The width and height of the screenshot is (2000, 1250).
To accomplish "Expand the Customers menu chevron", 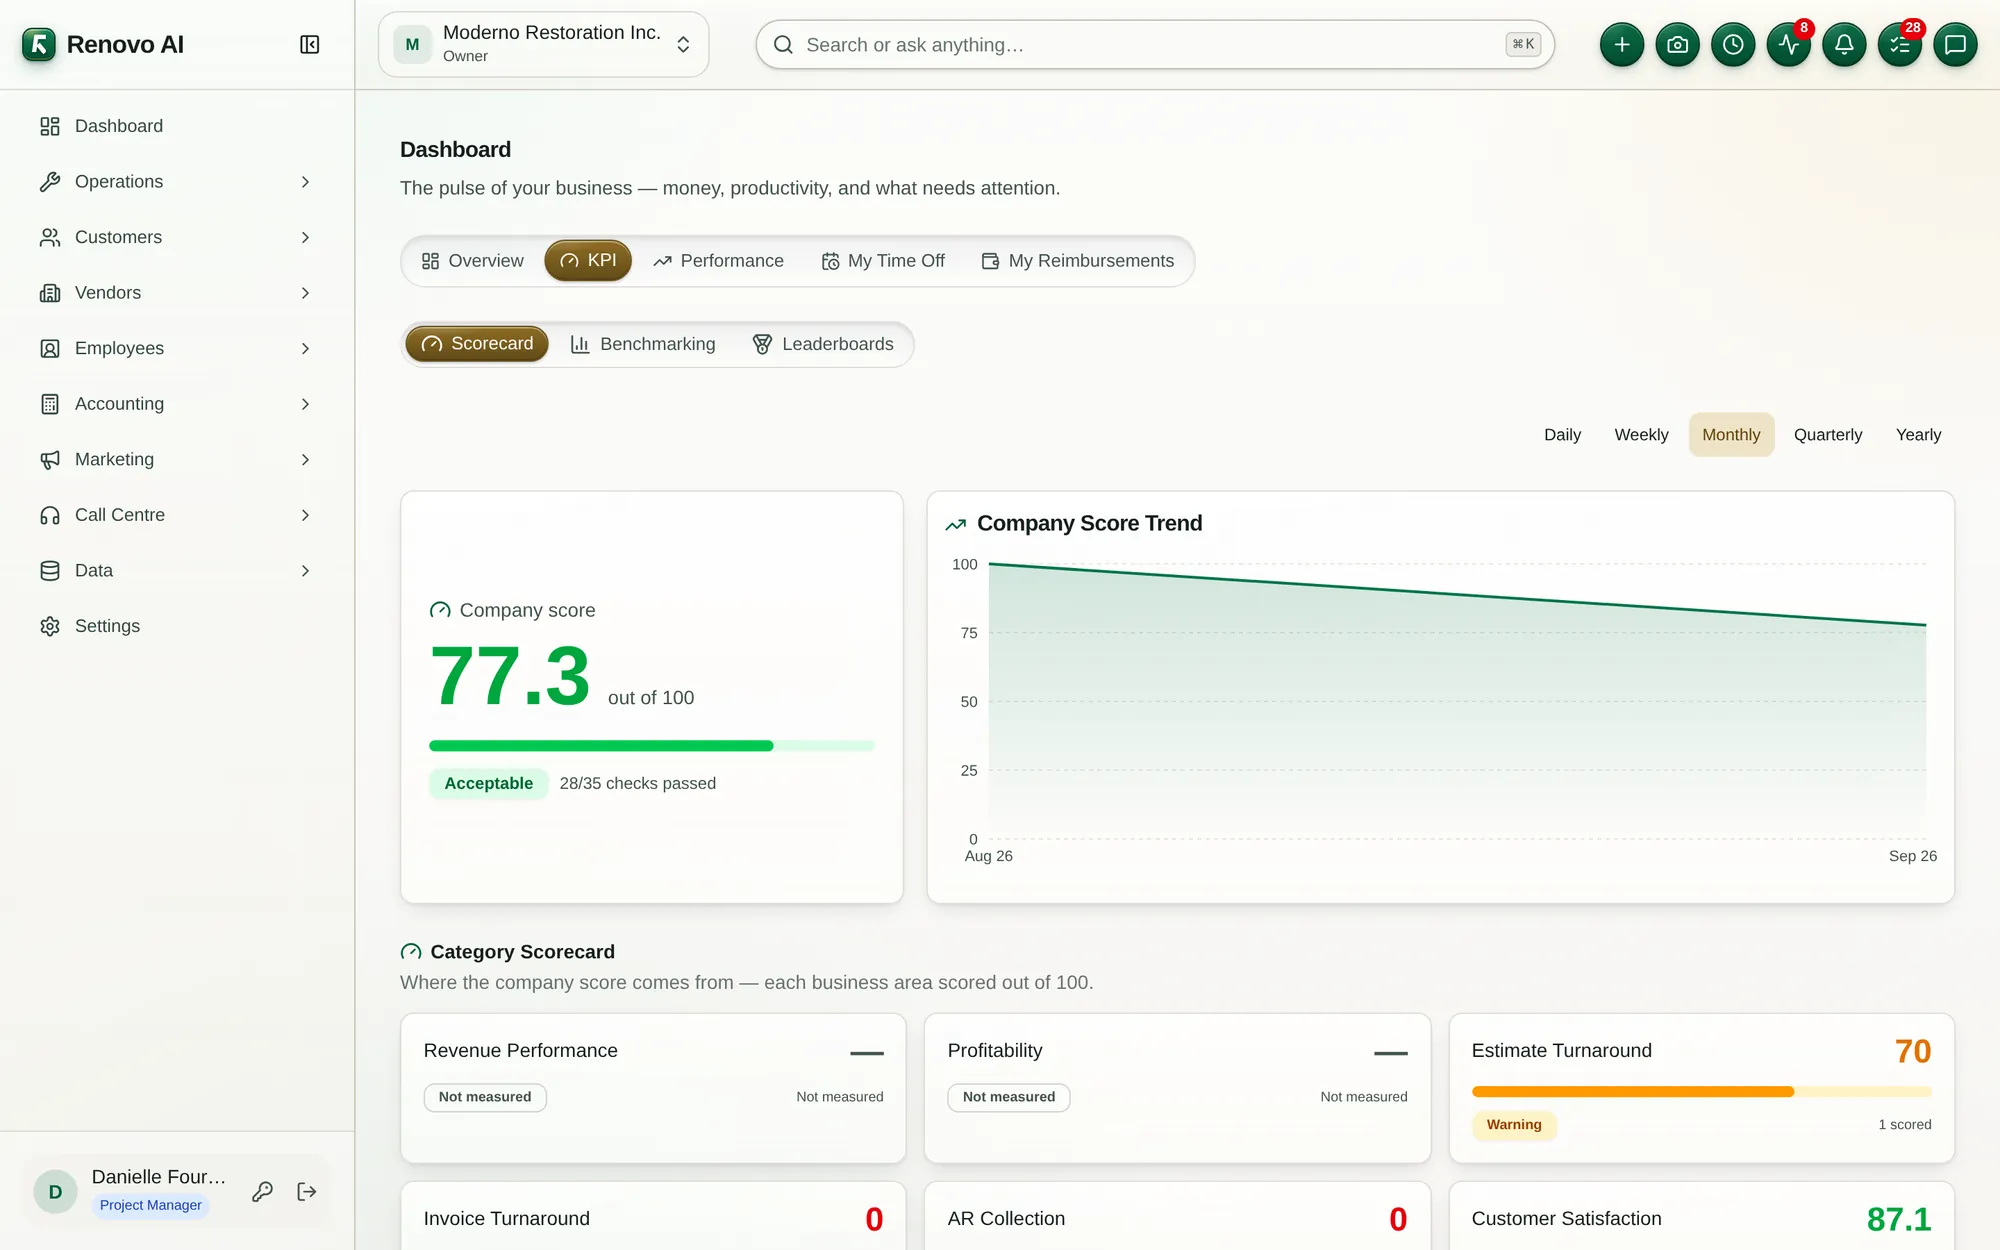I will [305, 237].
